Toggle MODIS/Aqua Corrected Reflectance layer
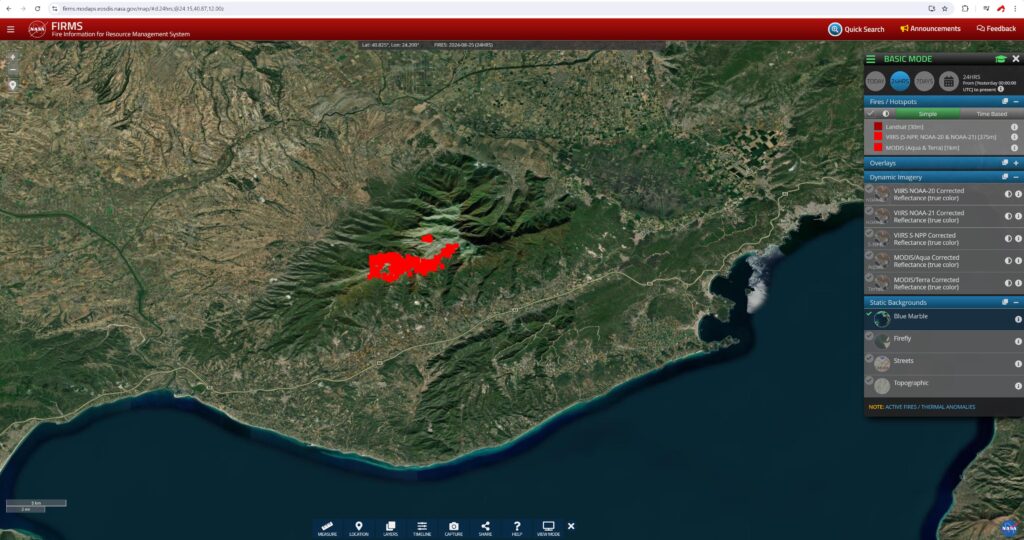This screenshot has height=540, width=1024. tap(869, 254)
